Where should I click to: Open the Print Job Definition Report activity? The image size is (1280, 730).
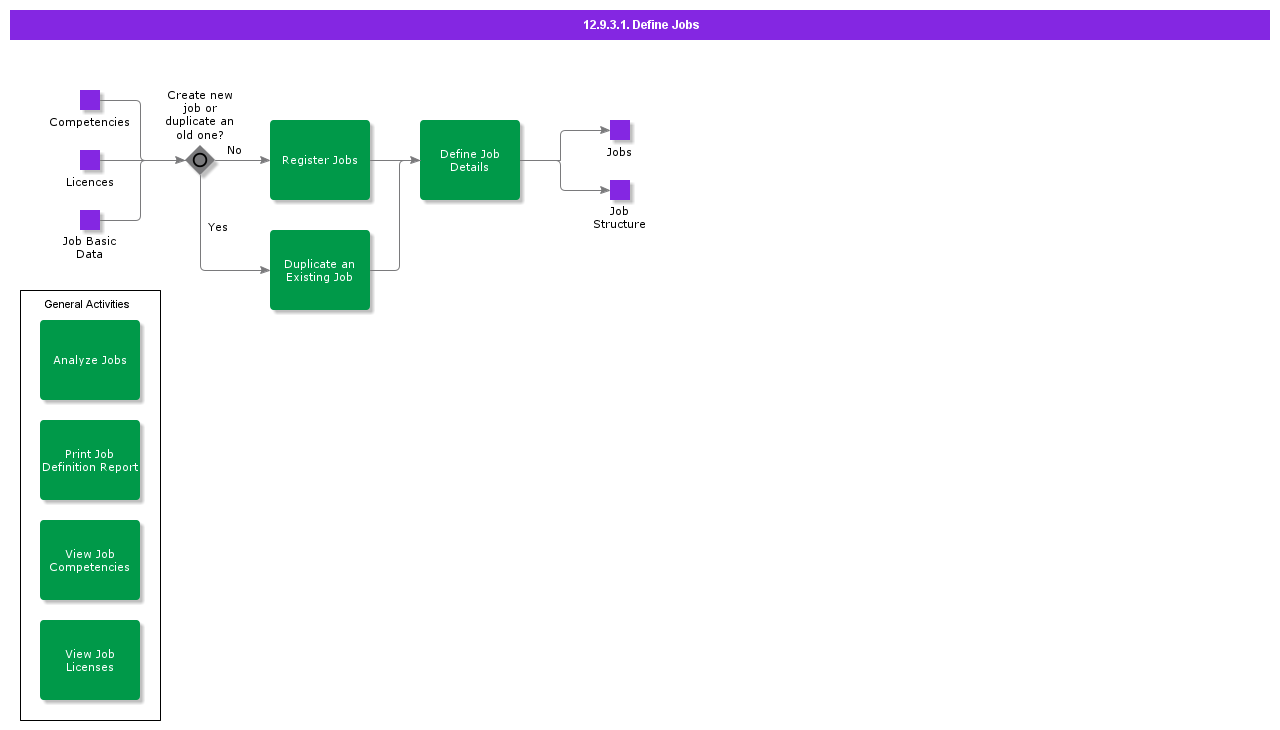(90, 460)
